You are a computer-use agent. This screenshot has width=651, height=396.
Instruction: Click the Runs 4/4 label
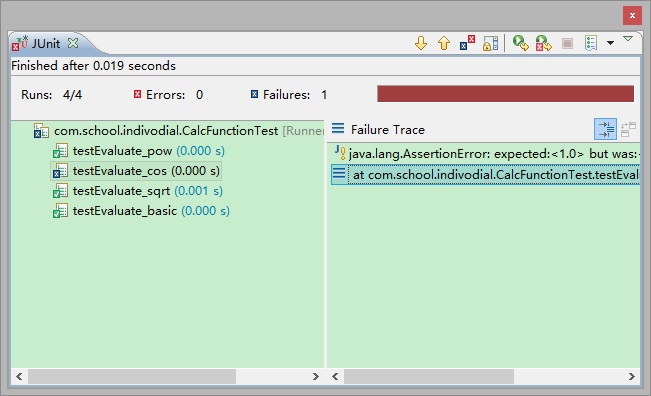pyautogui.click(x=51, y=95)
